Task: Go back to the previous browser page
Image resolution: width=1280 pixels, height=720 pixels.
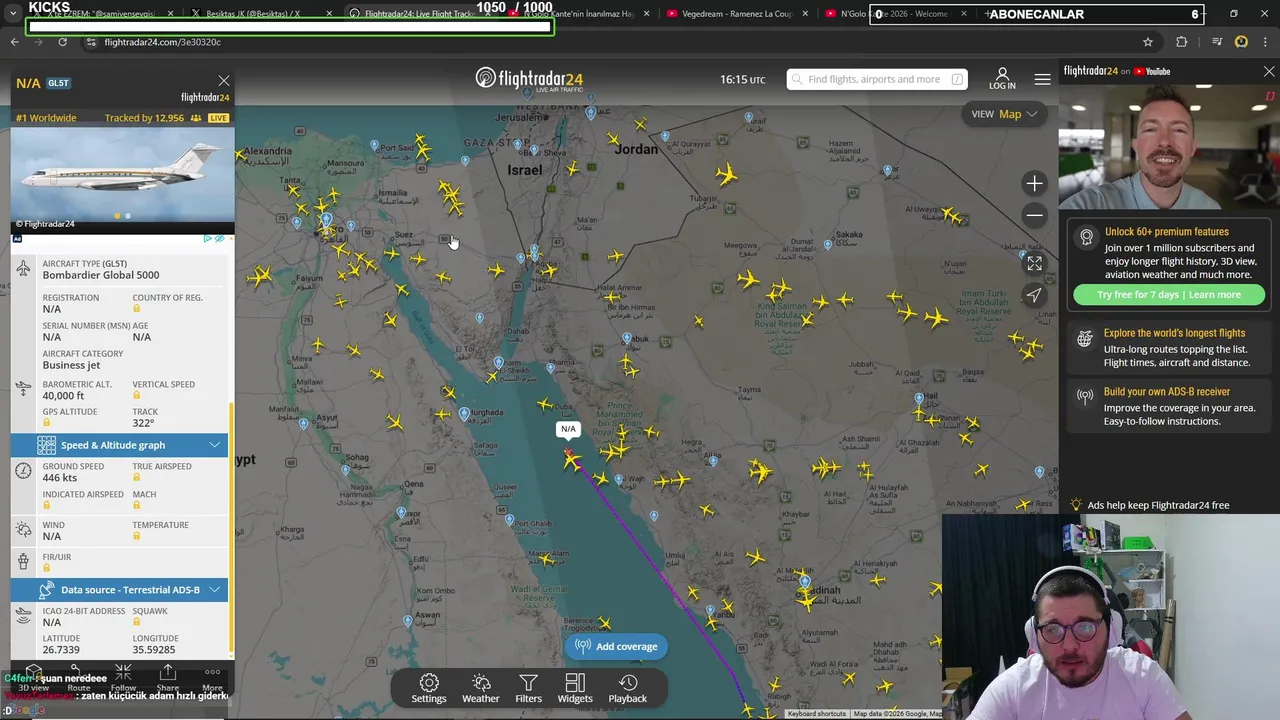Action: (14, 42)
